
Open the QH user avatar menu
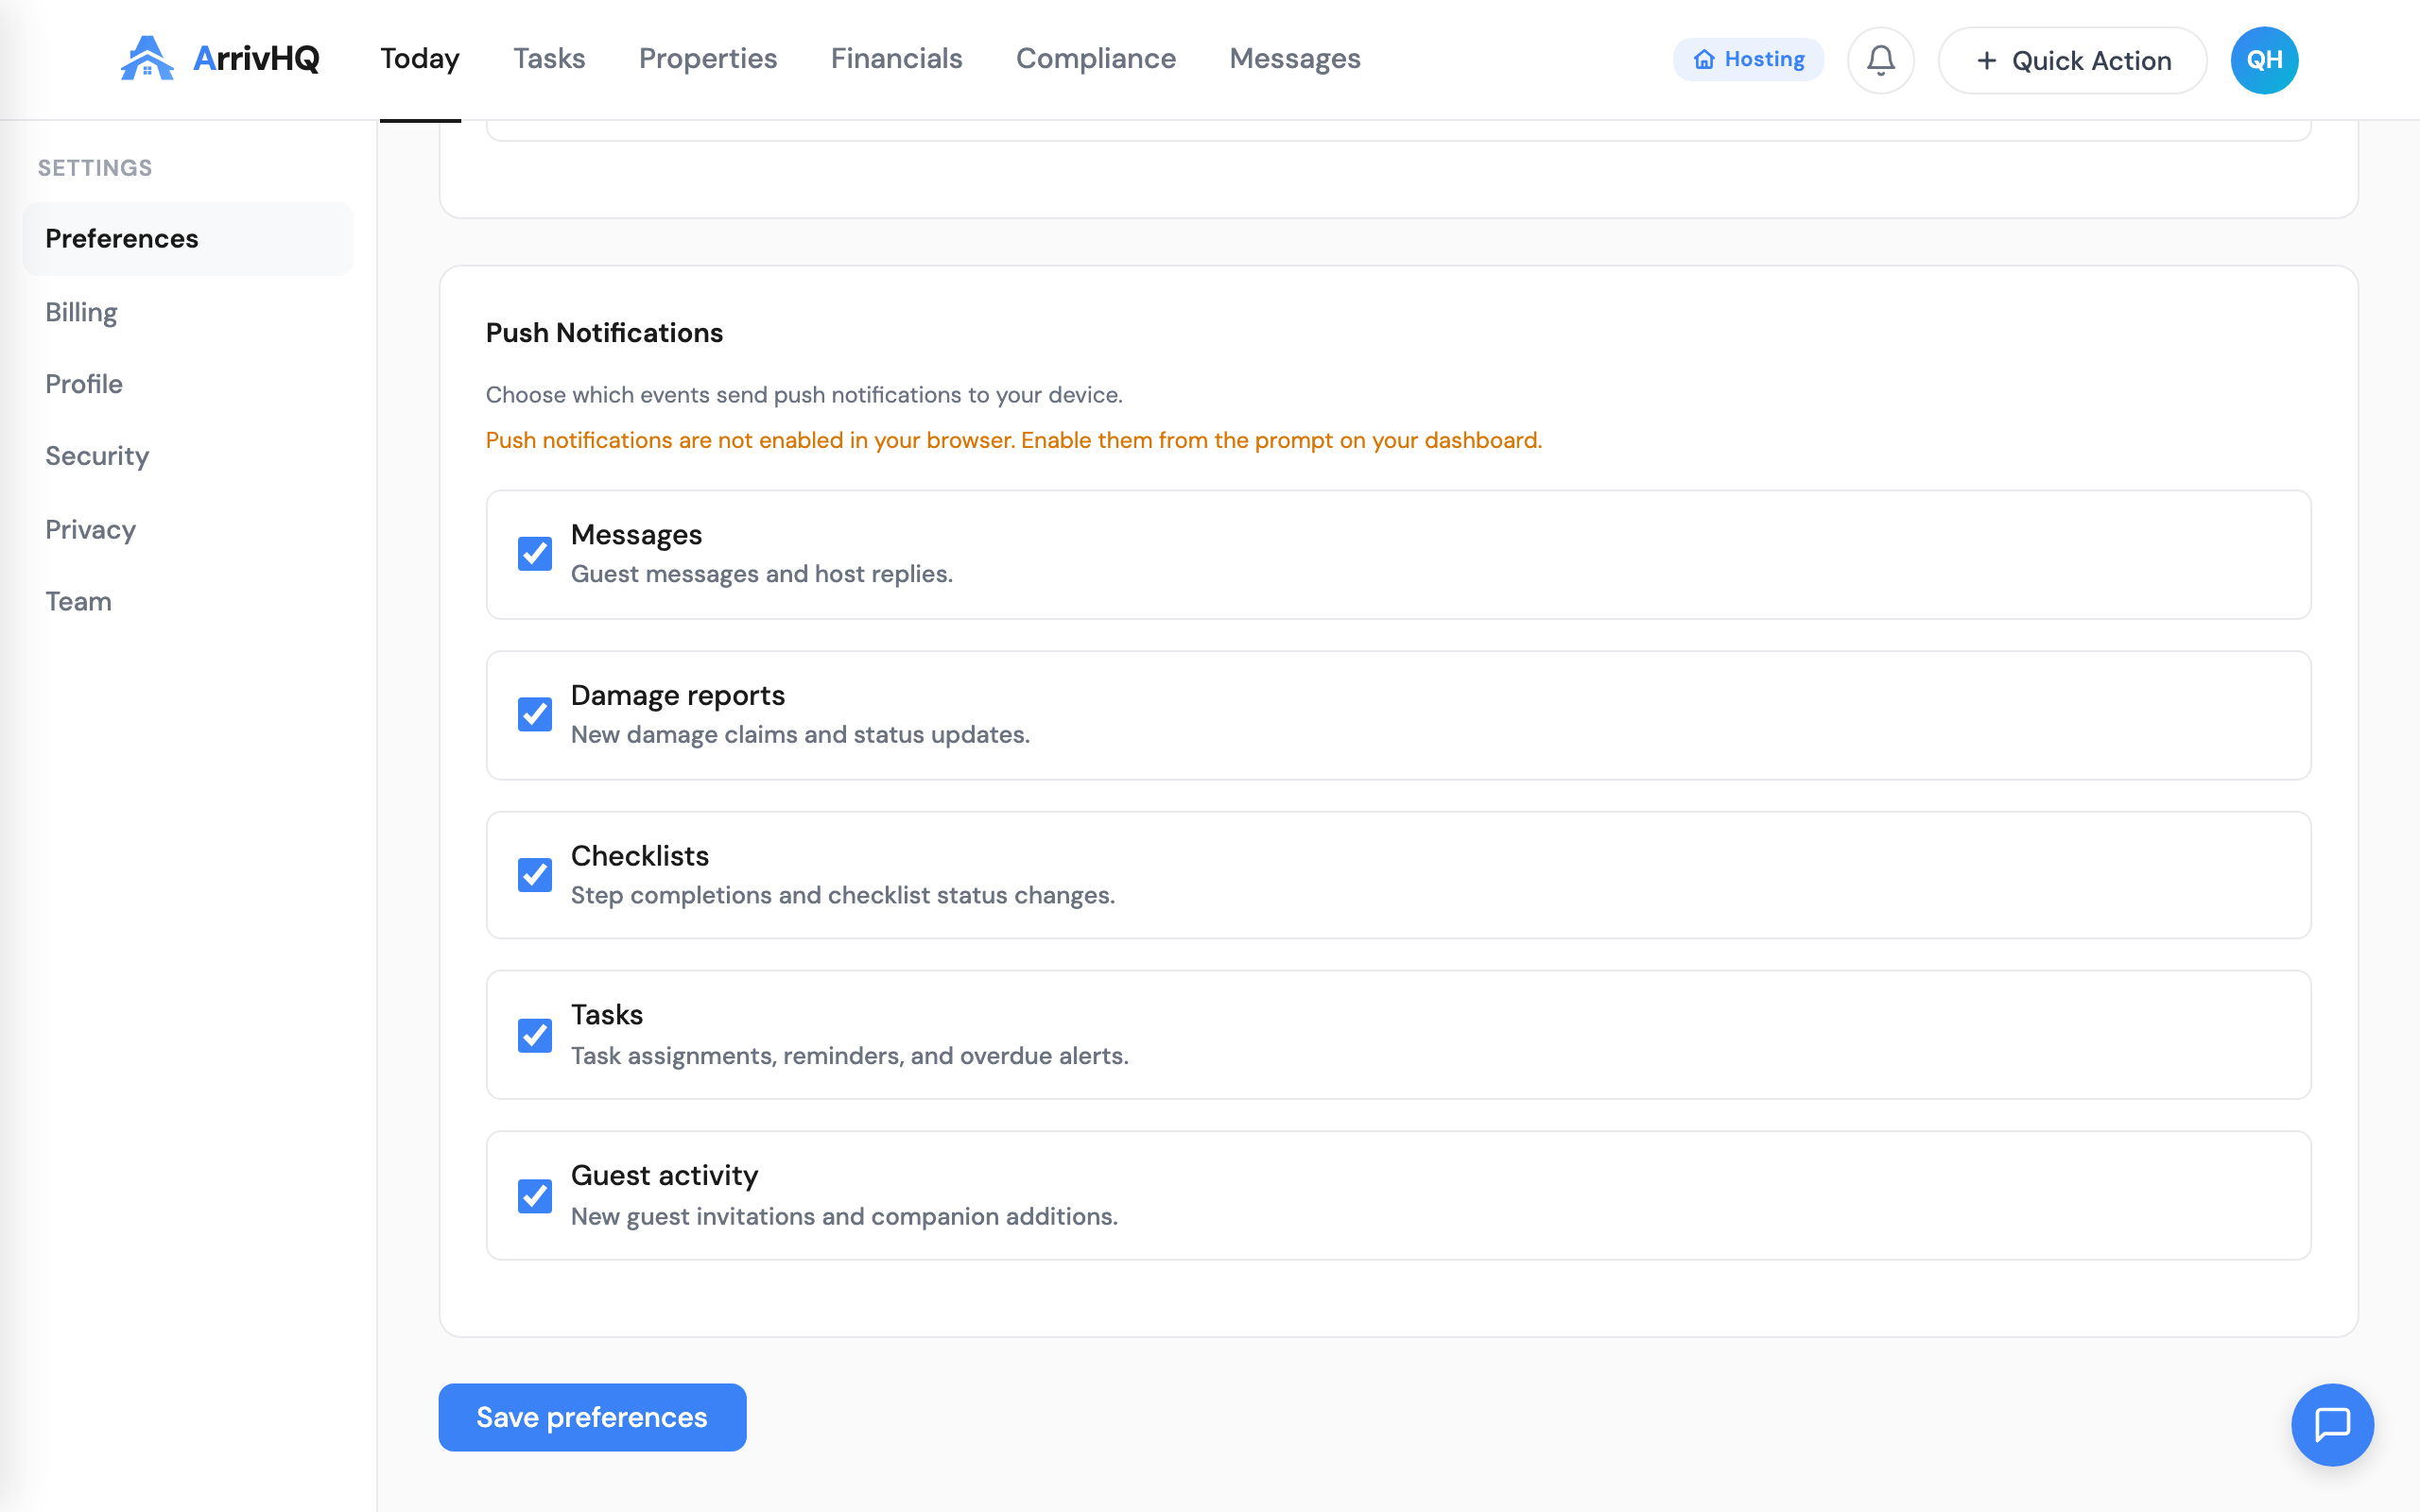(x=2264, y=60)
